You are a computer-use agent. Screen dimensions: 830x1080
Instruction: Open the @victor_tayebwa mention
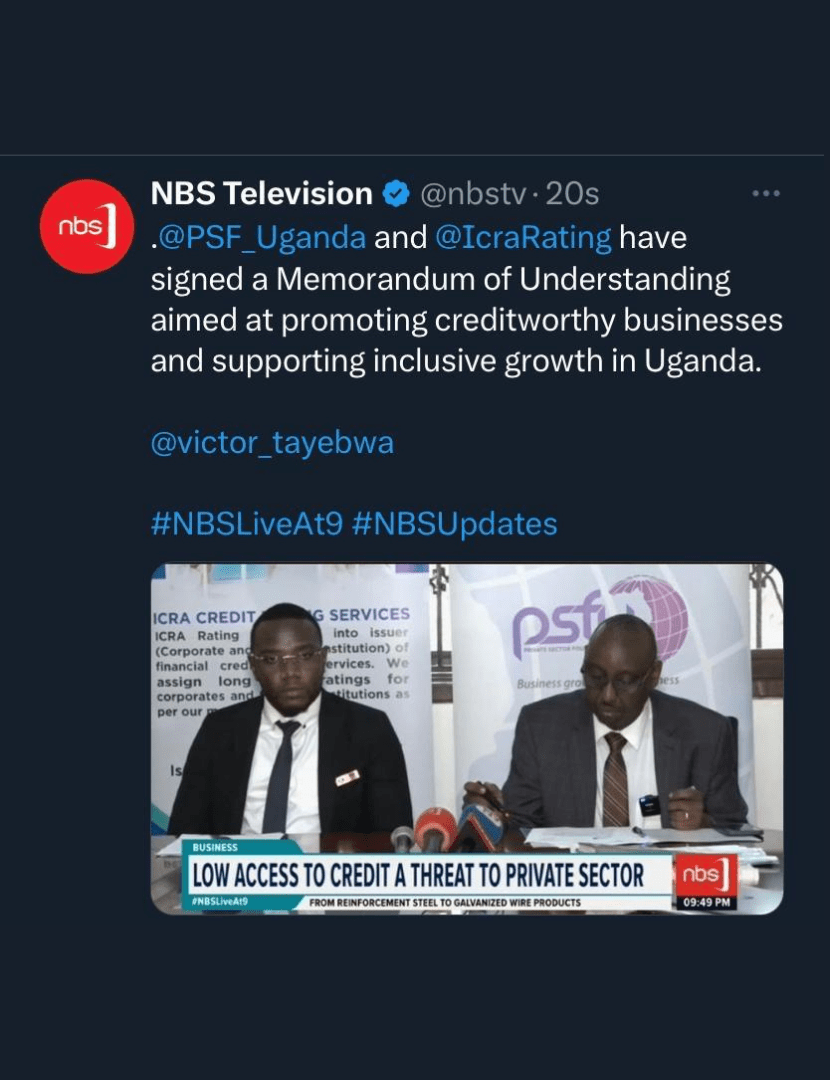pos(272,442)
